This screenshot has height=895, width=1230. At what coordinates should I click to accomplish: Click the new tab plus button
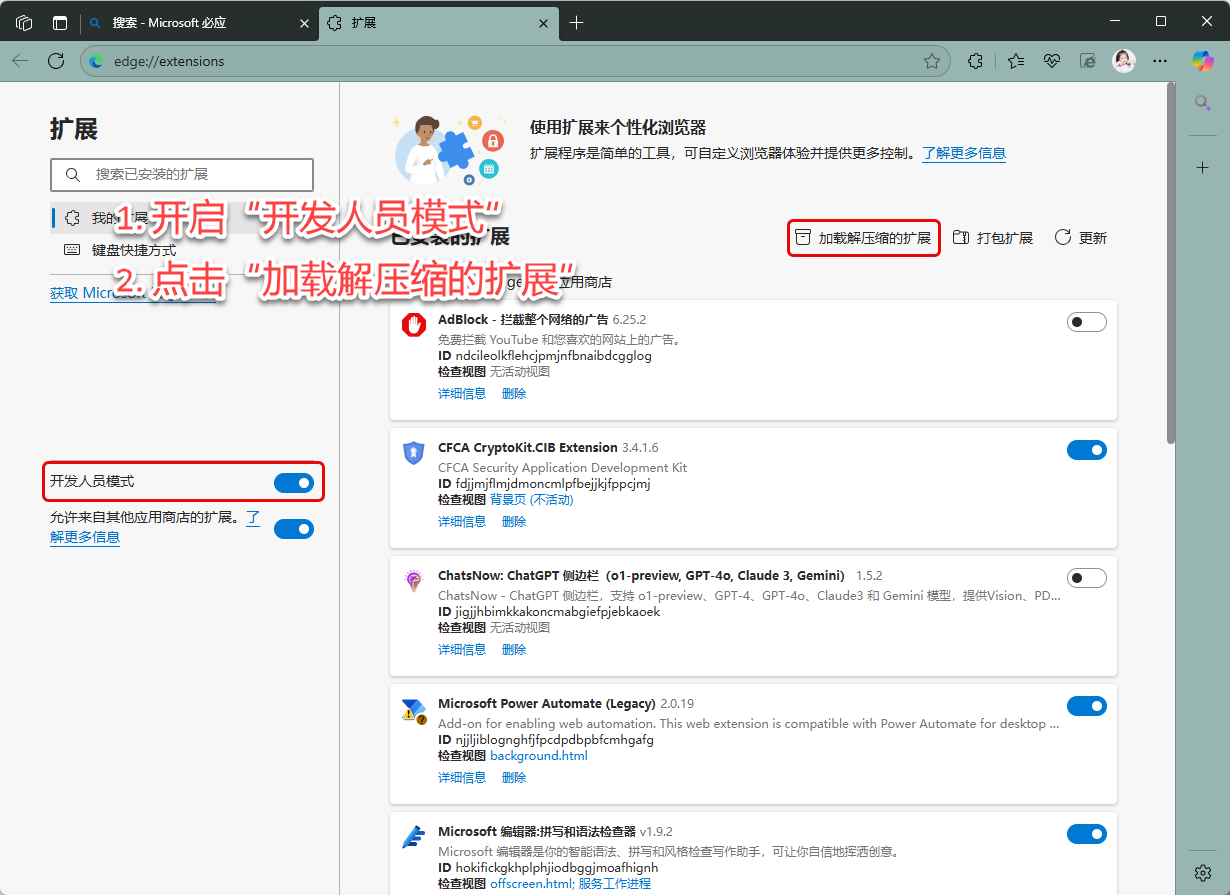click(576, 22)
